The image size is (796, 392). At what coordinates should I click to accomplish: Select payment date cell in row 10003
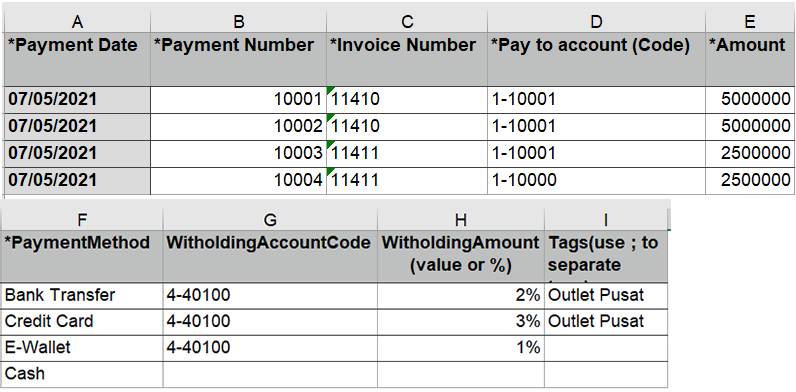[77, 153]
